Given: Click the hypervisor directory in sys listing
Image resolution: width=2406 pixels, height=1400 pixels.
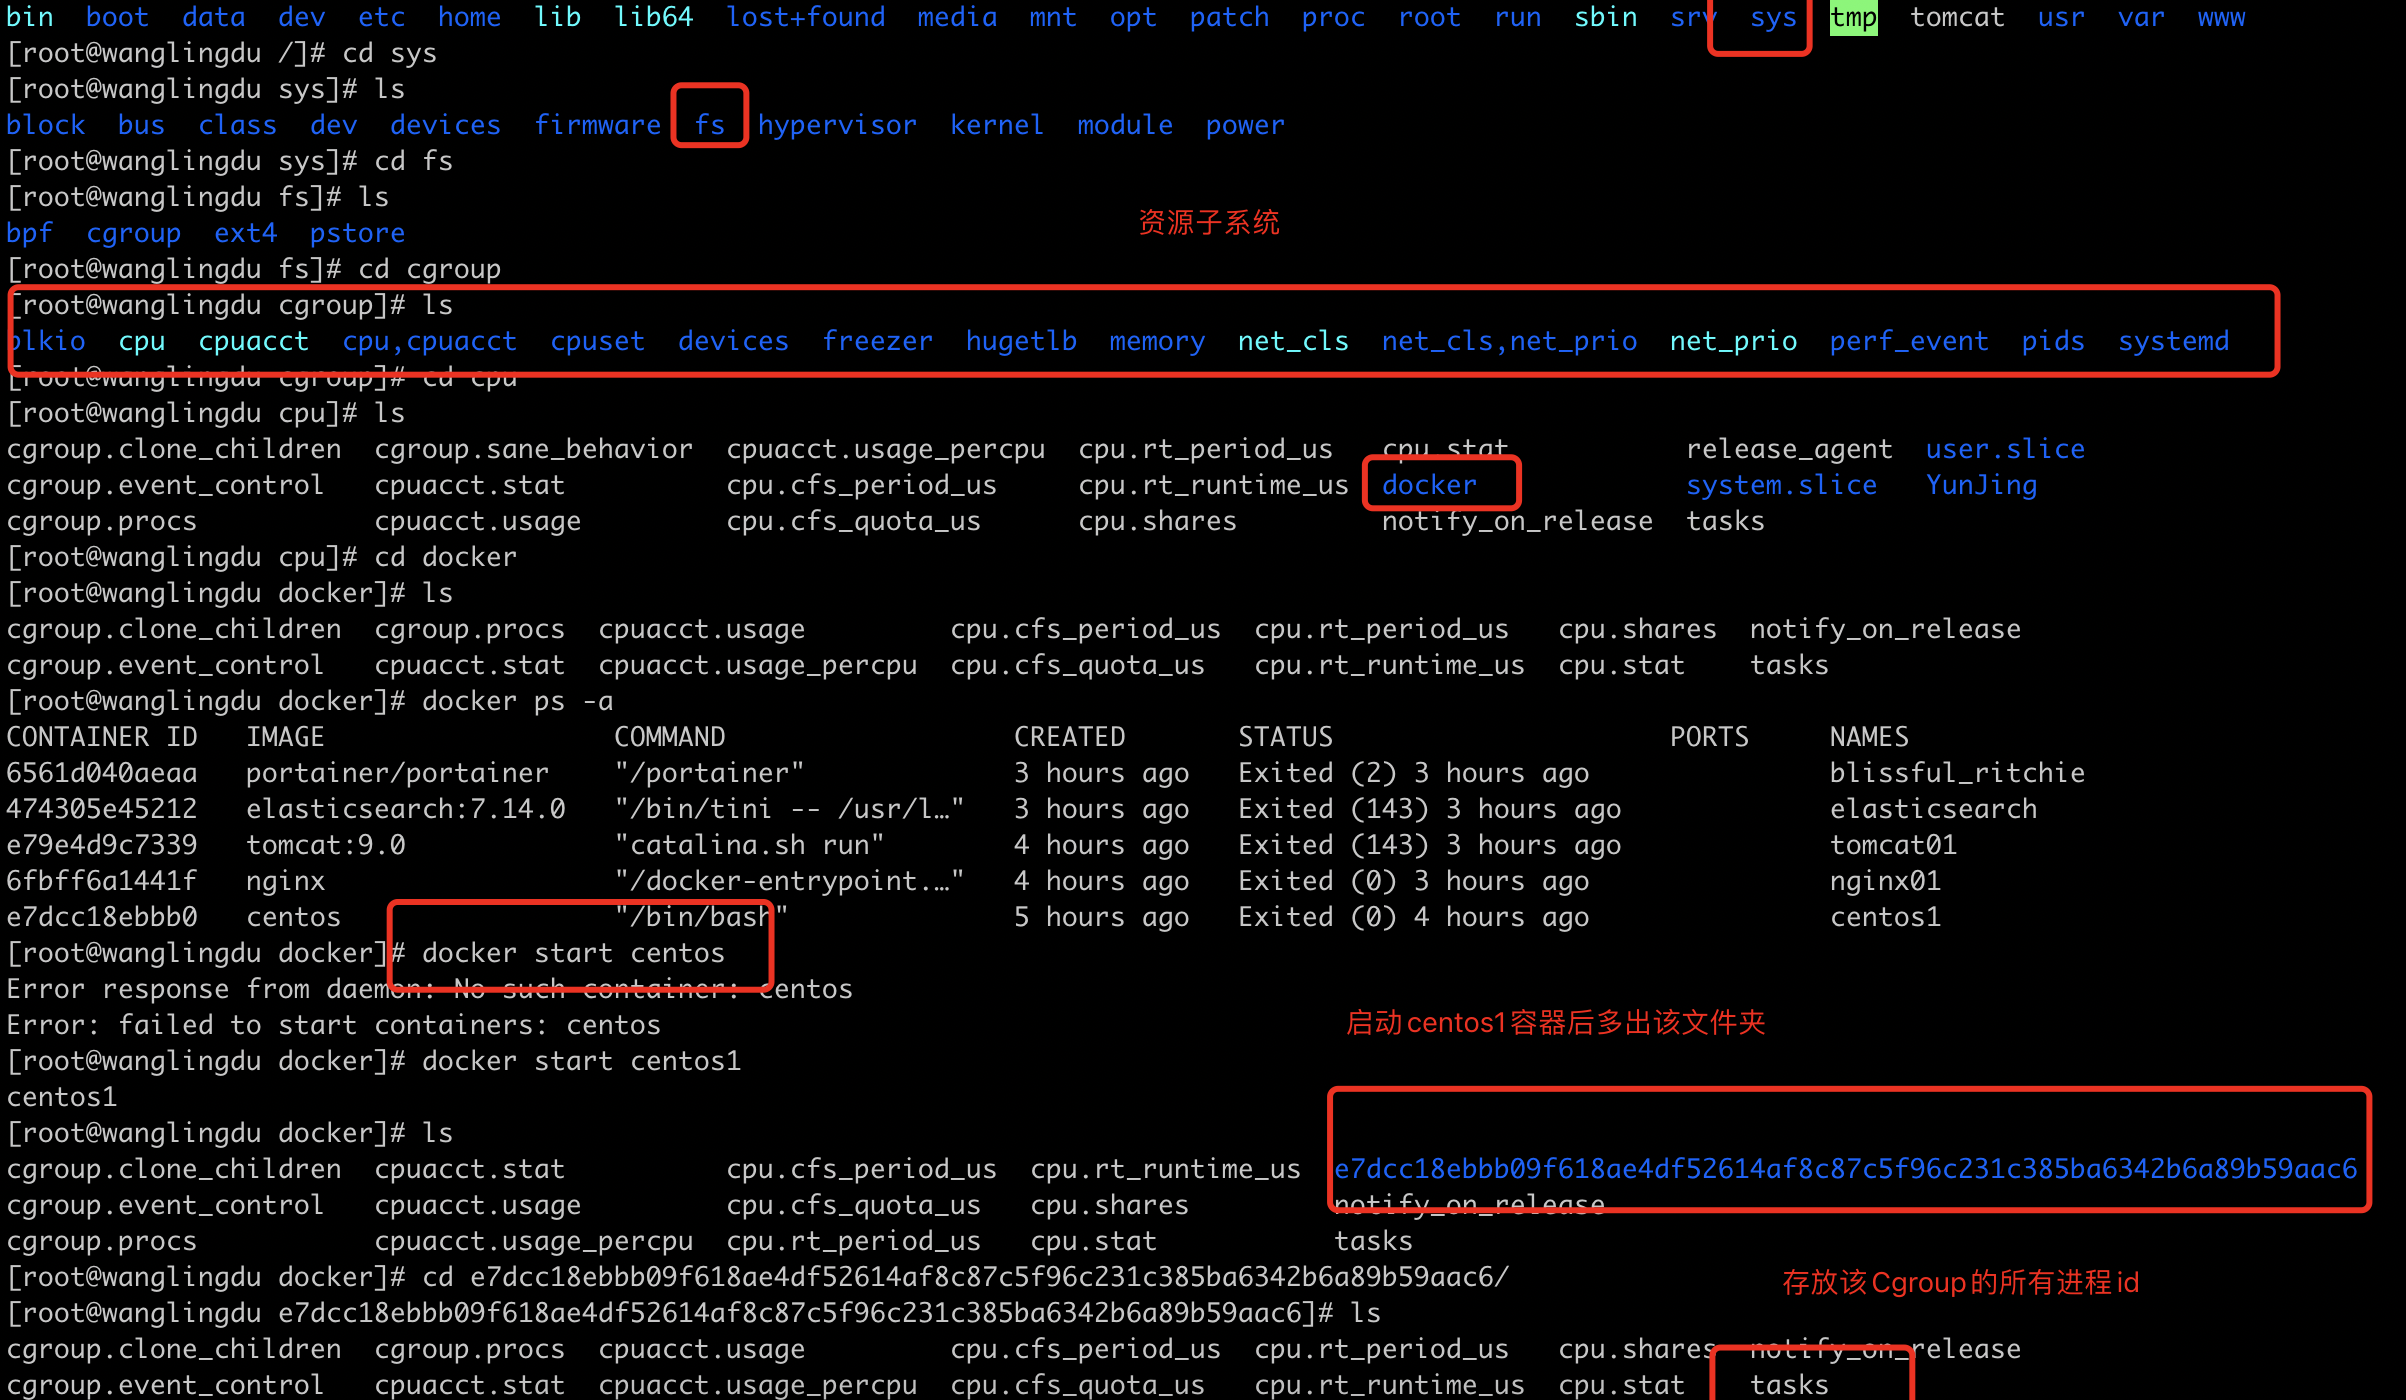Looking at the screenshot, I should pos(836,125).
